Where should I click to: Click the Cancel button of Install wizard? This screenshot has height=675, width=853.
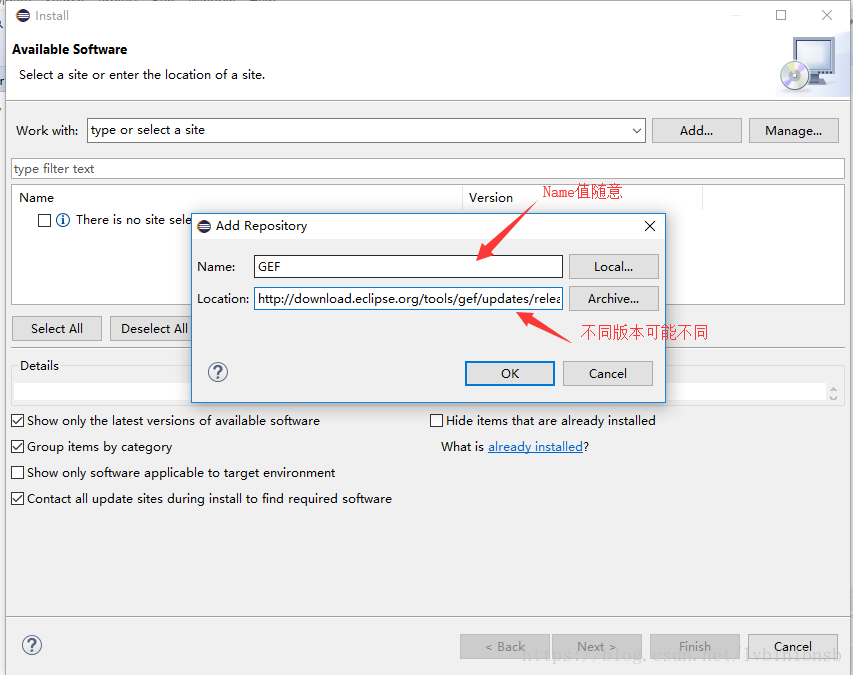(793, 646)
